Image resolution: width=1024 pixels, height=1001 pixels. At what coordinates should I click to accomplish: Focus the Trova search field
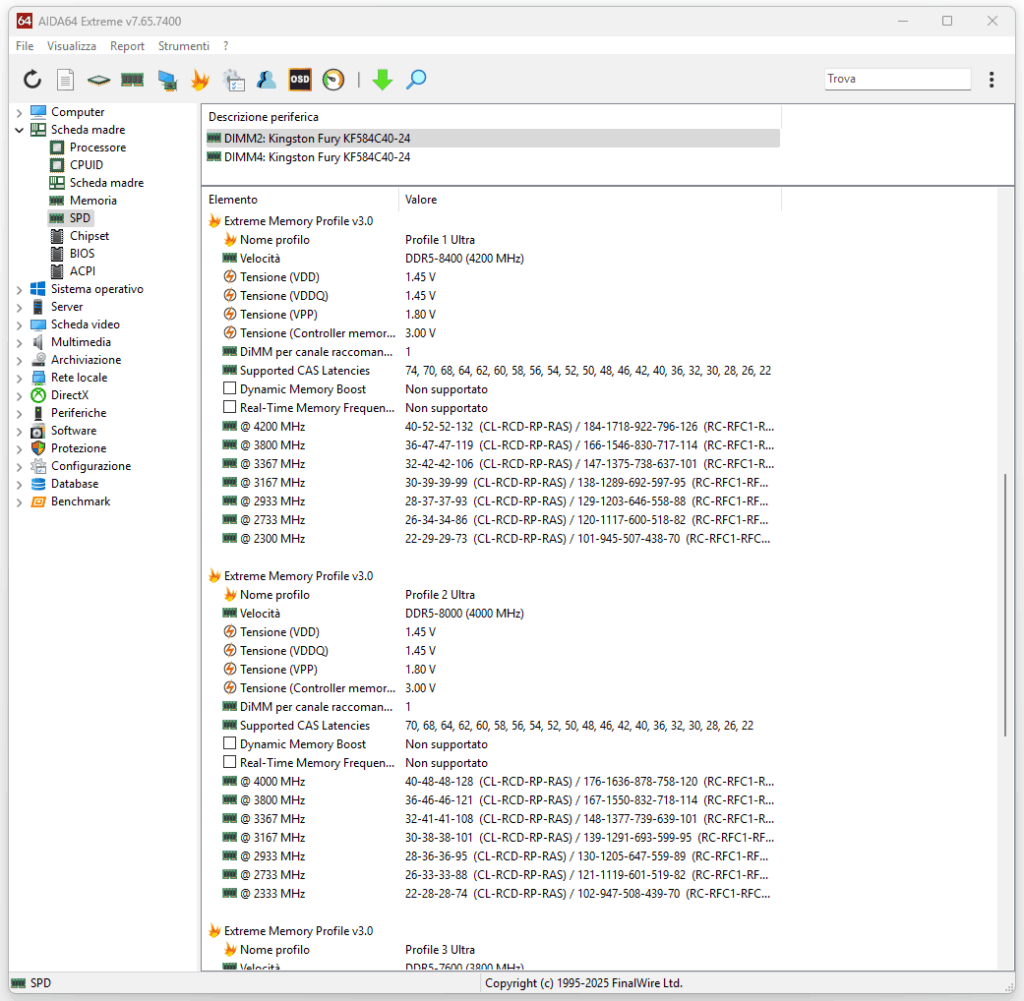point(897,79)
